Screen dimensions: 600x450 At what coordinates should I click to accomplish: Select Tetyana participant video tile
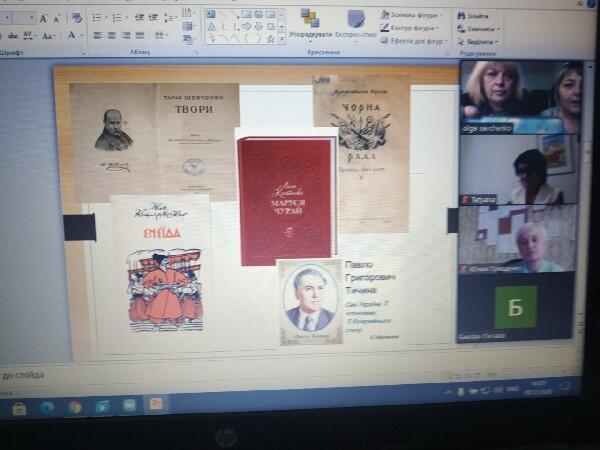coord(519,170)
